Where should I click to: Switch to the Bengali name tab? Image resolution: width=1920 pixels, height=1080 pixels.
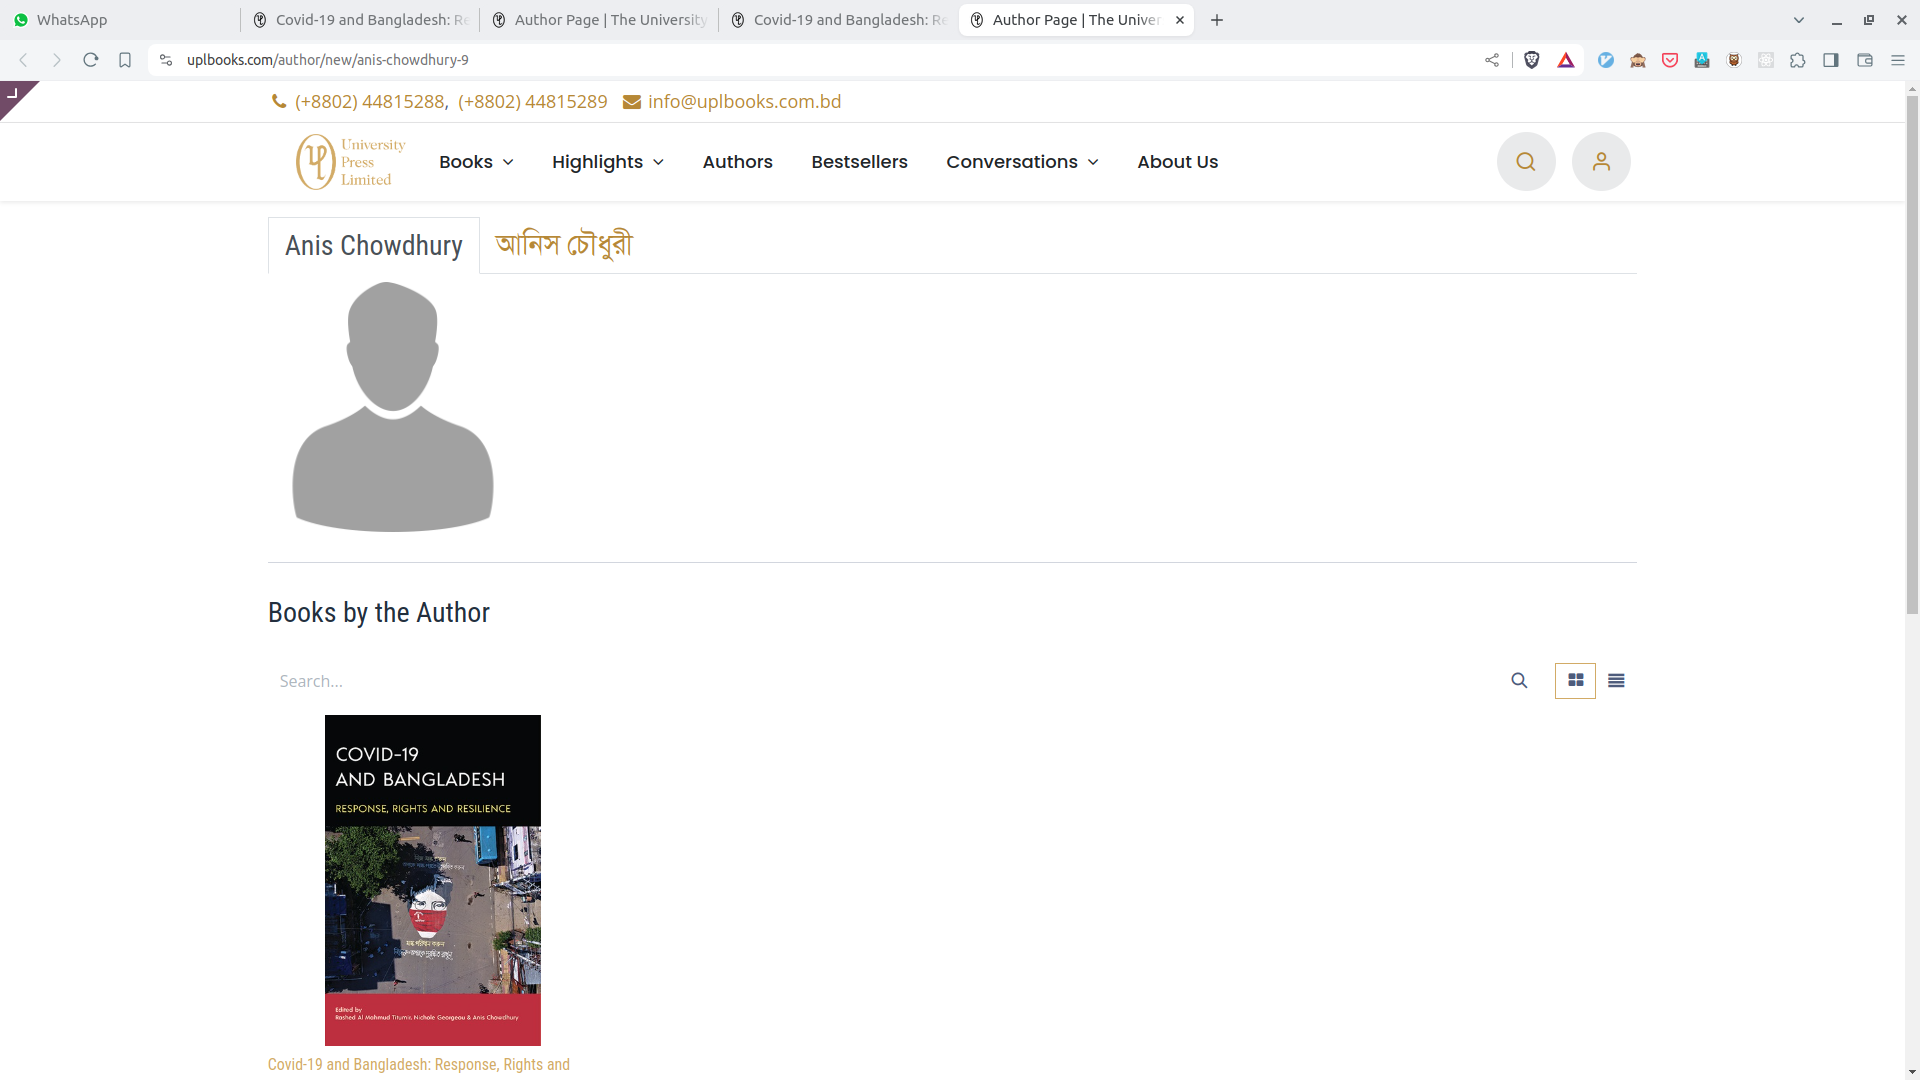[x=563, y=245]
